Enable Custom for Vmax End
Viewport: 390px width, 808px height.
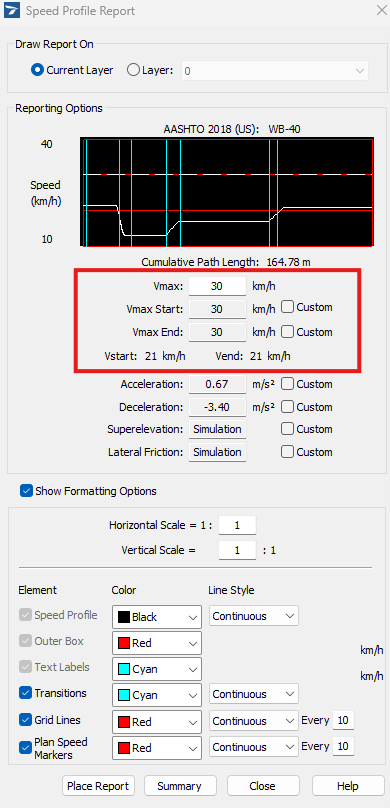click(288, 332)
